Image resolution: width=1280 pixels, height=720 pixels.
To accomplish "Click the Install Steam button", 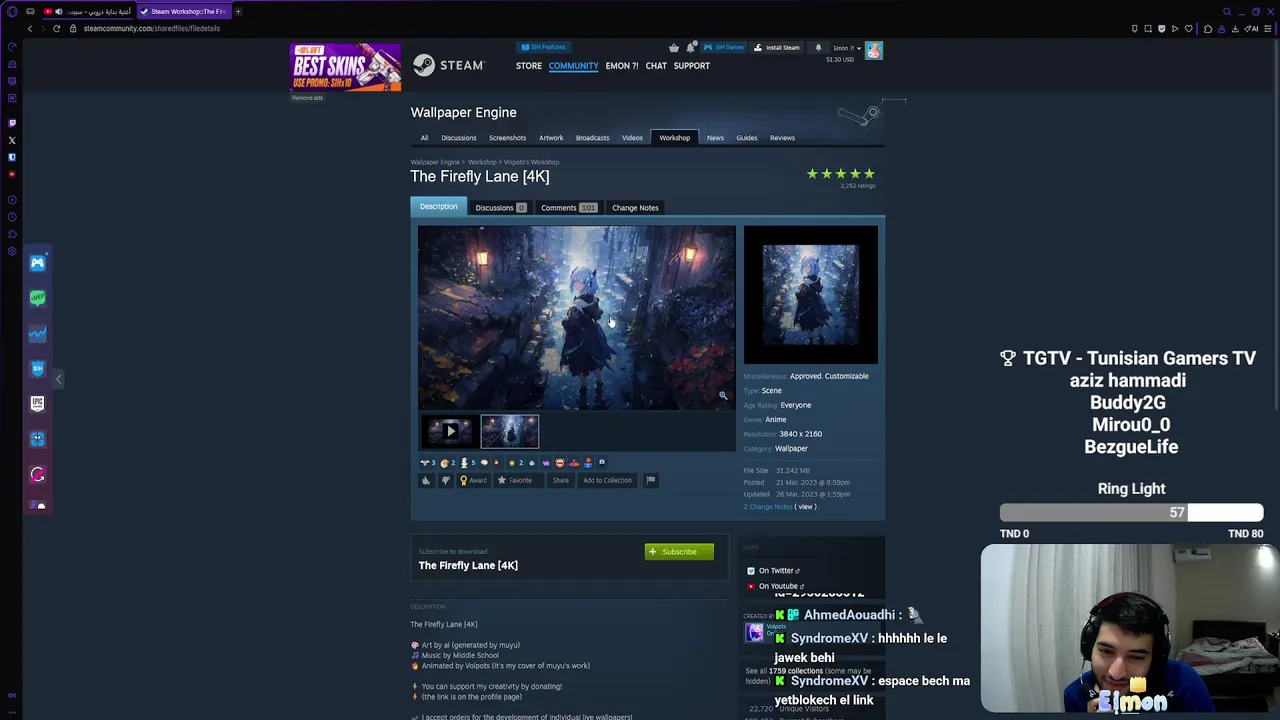I will pyautogui.click(x=777, y=47).
